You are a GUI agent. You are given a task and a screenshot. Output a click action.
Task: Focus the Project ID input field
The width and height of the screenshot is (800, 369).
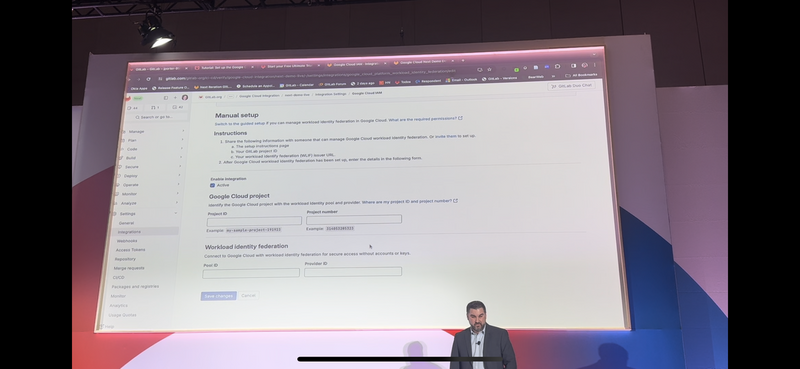[x=254, y=222]
